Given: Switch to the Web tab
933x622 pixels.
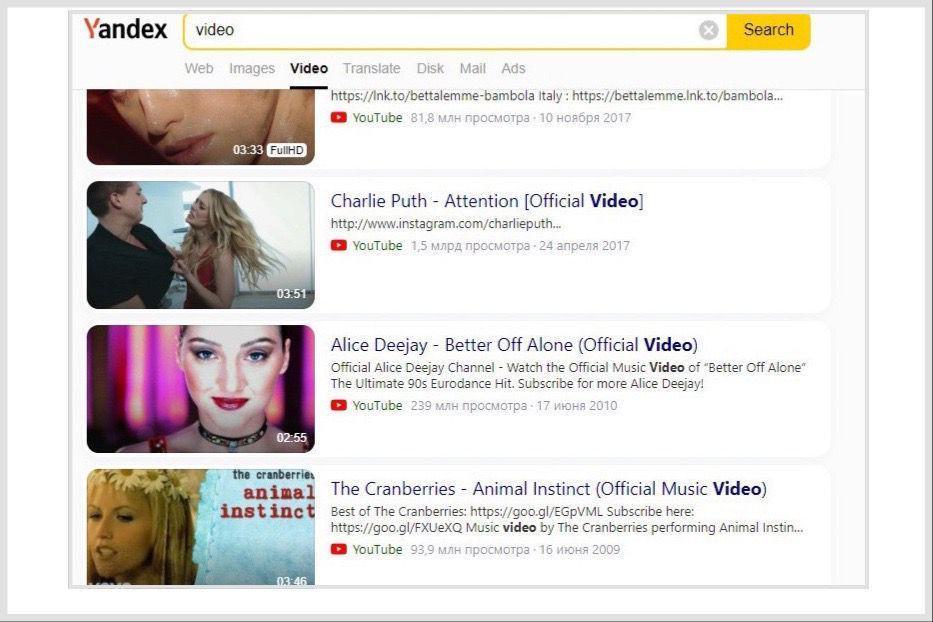Looking at the screenshot, I should [x=199, y=68].
